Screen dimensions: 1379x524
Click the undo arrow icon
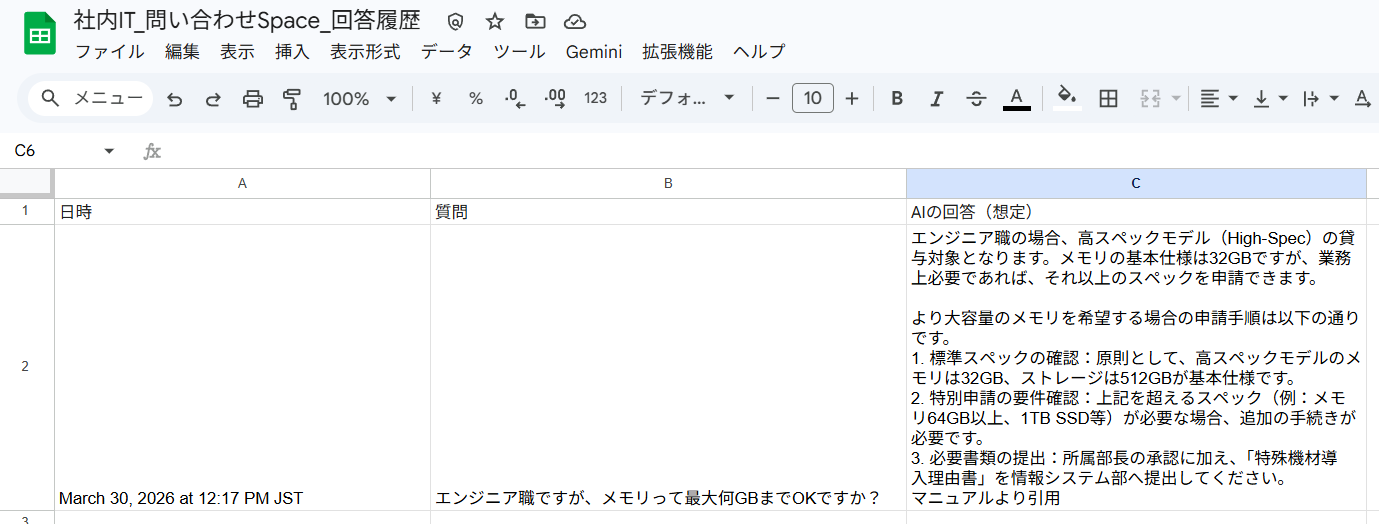[175, 98]
